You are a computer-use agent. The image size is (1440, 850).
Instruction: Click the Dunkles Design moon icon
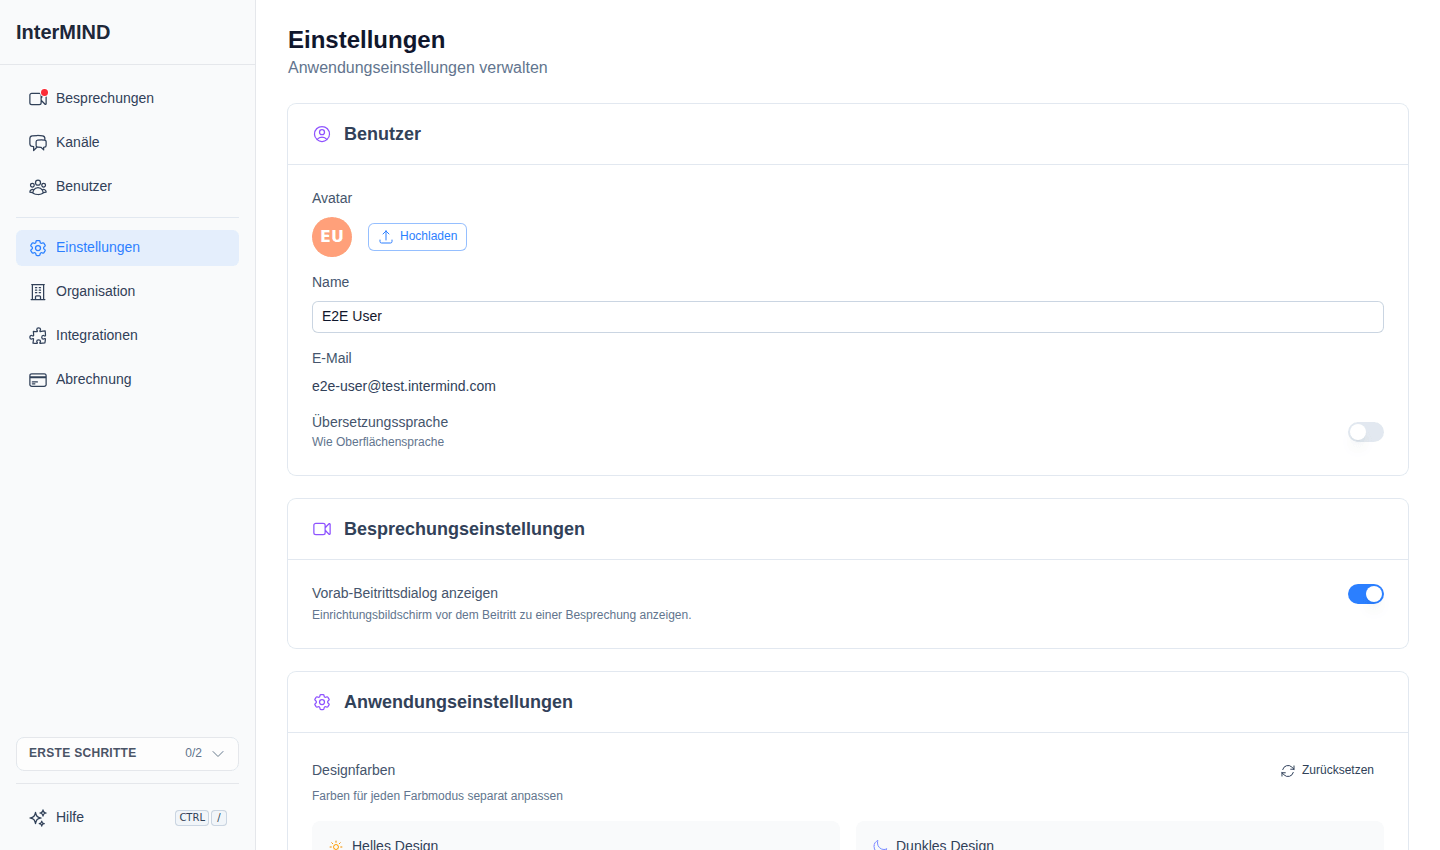(x=880, y=845)
